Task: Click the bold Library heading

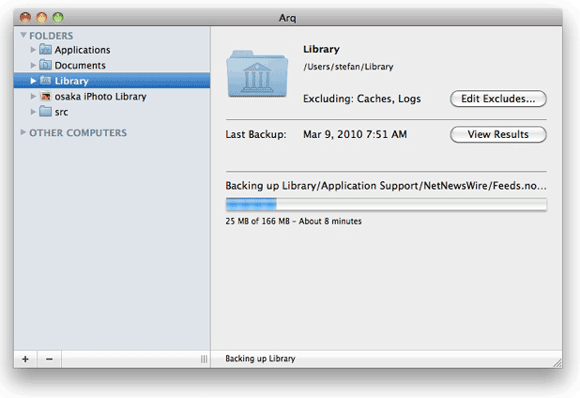Action: pyautogui.click(x=321, y=49)
